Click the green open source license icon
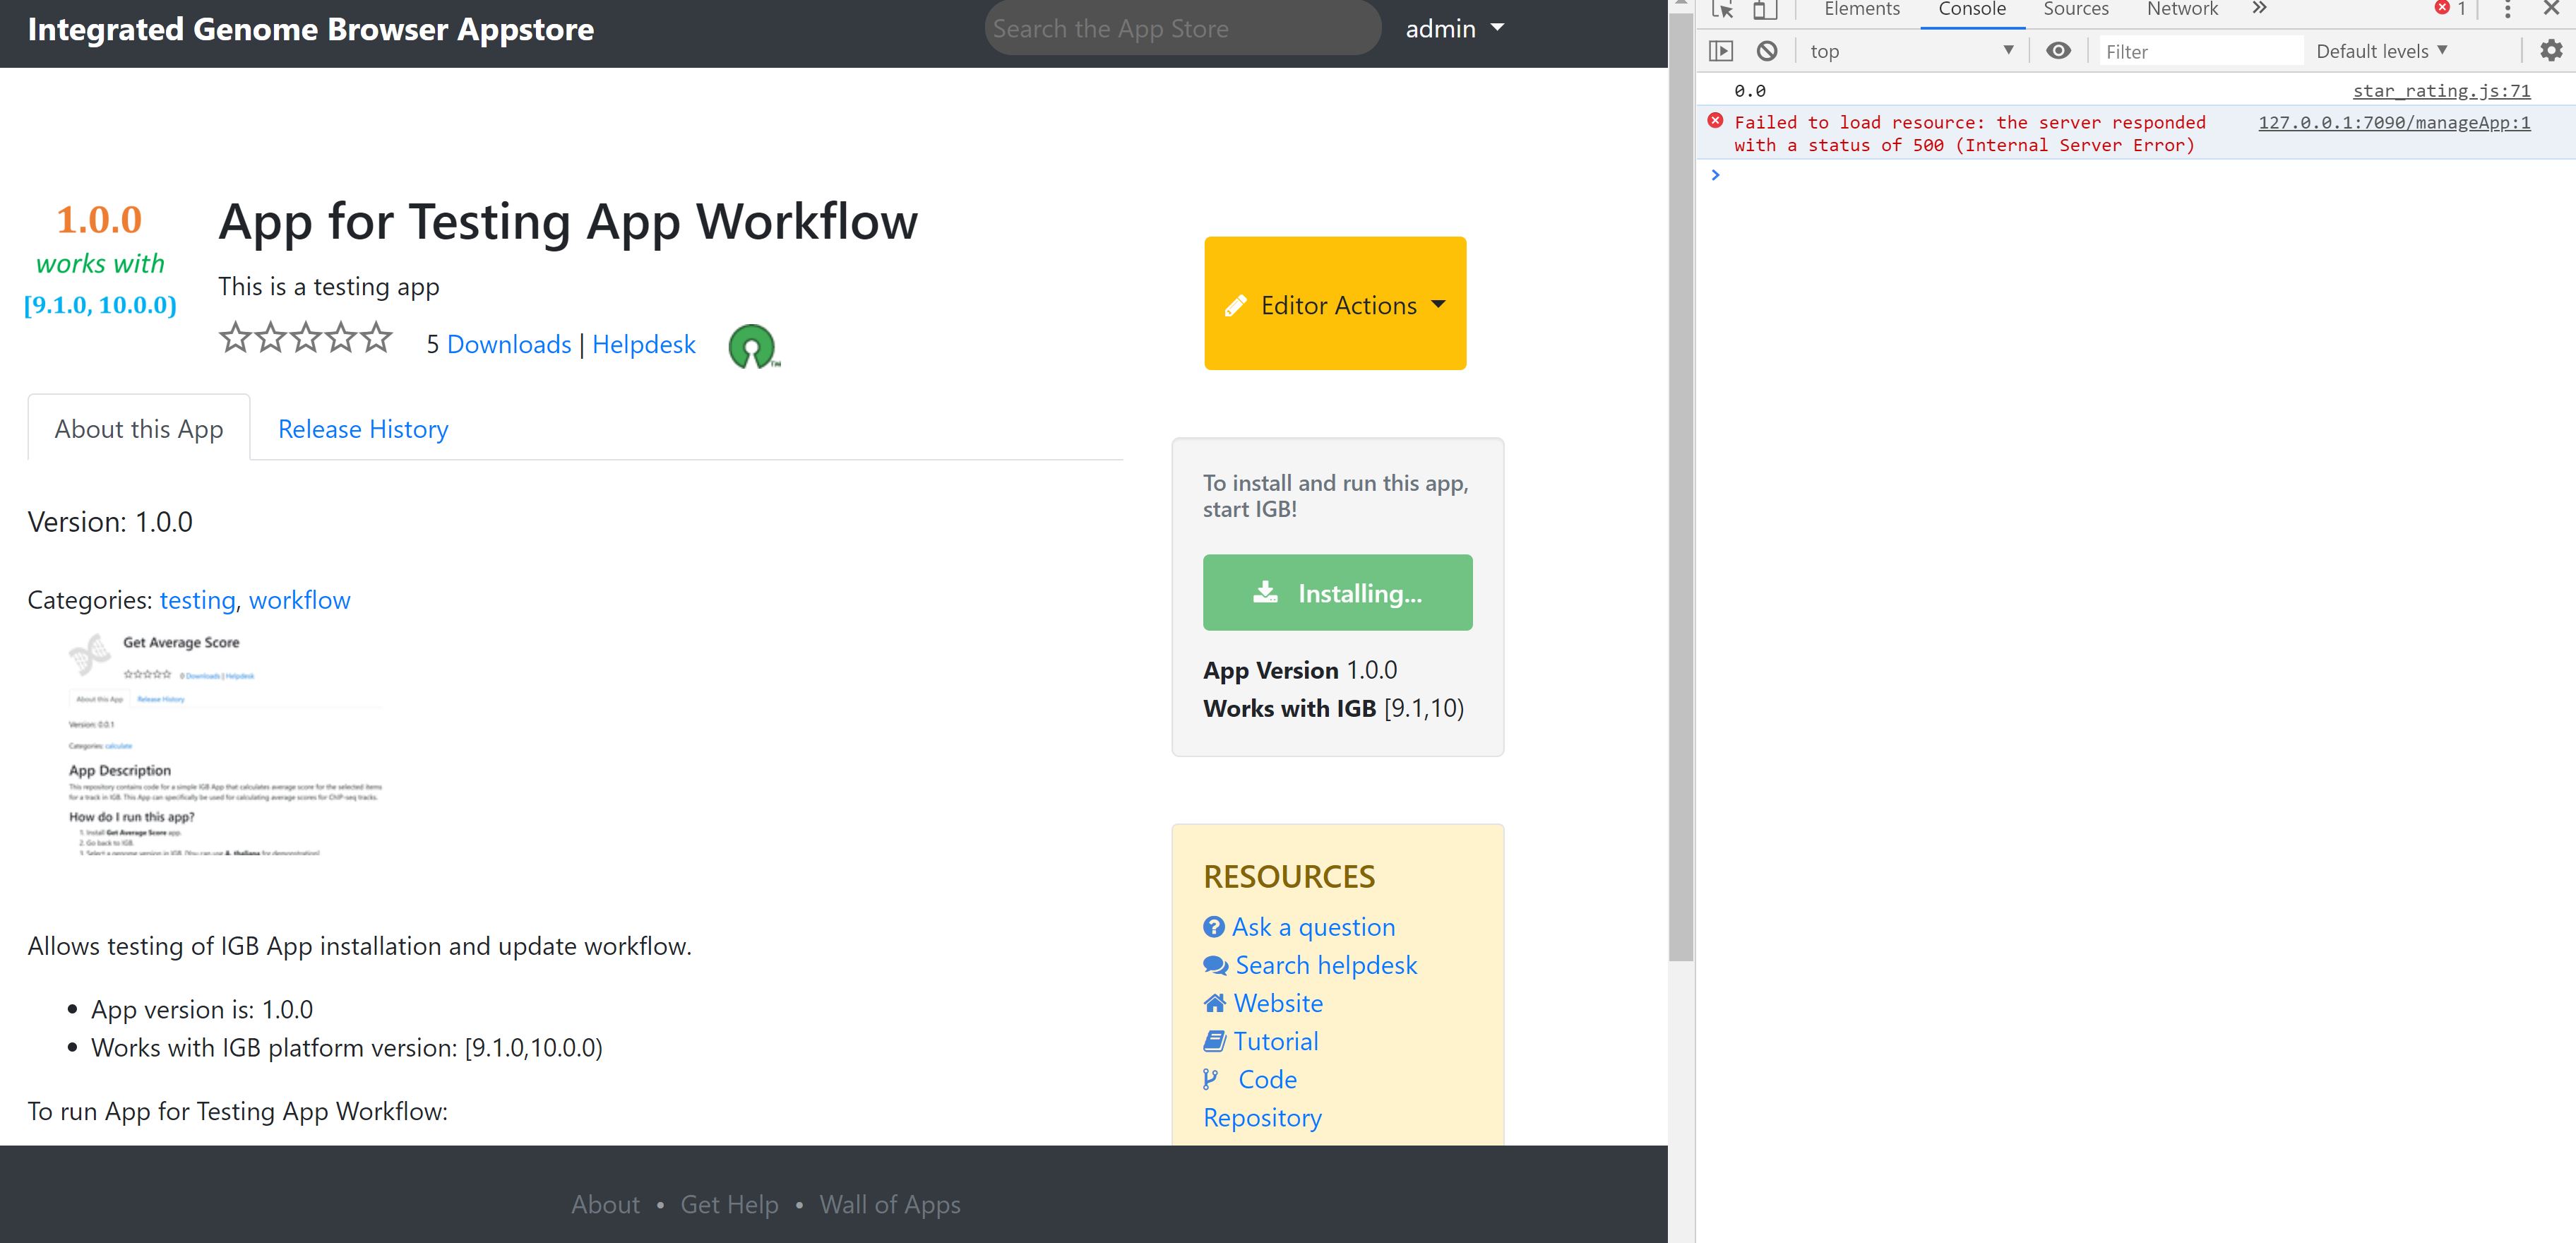 click(x=752, y=346)
